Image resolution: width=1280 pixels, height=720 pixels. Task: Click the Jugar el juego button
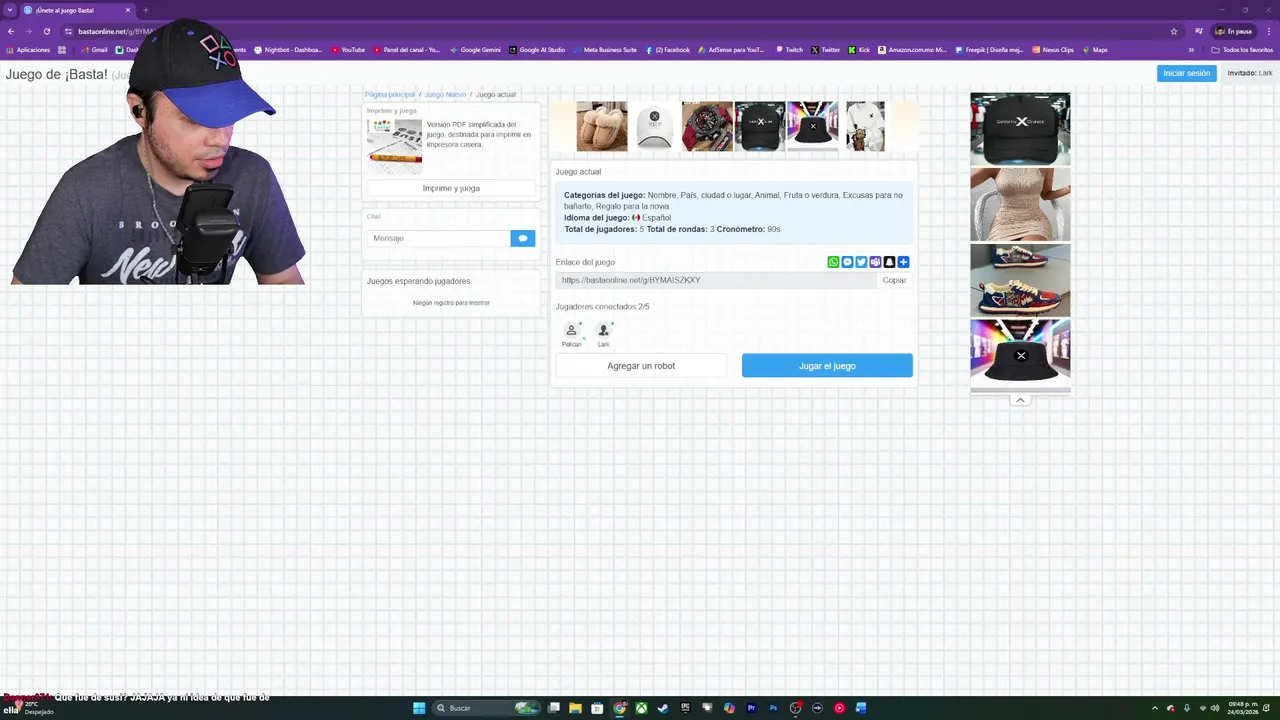coord(827,366)
